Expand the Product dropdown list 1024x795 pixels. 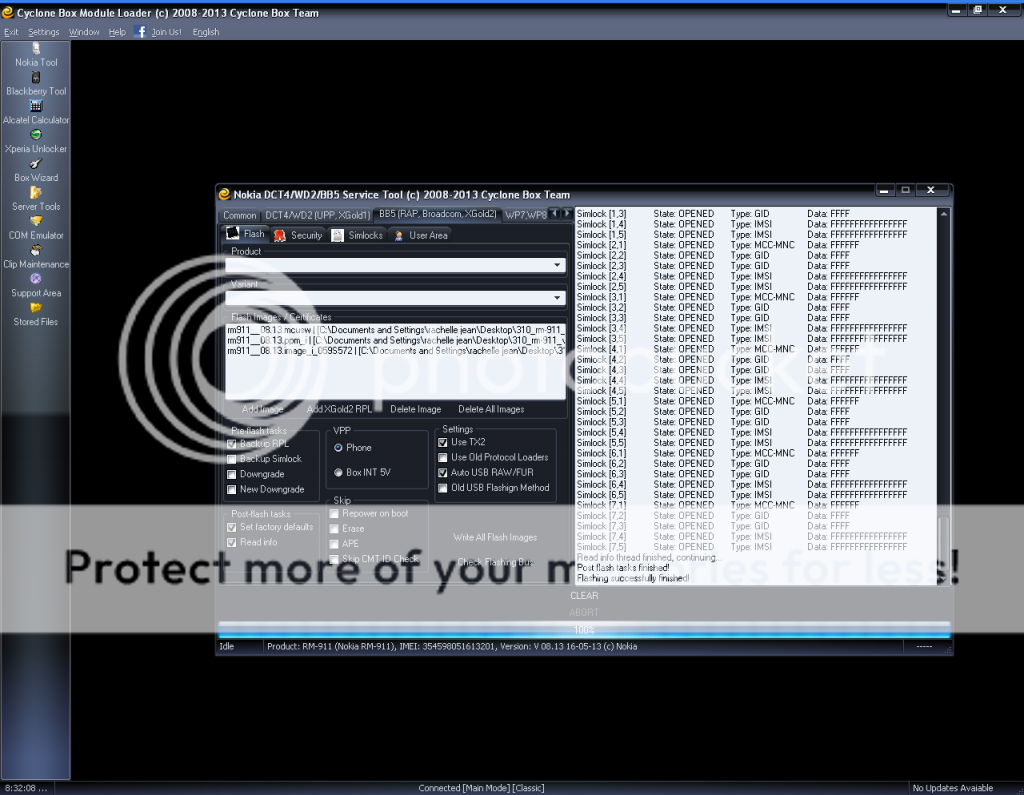(x=556, y=266)
